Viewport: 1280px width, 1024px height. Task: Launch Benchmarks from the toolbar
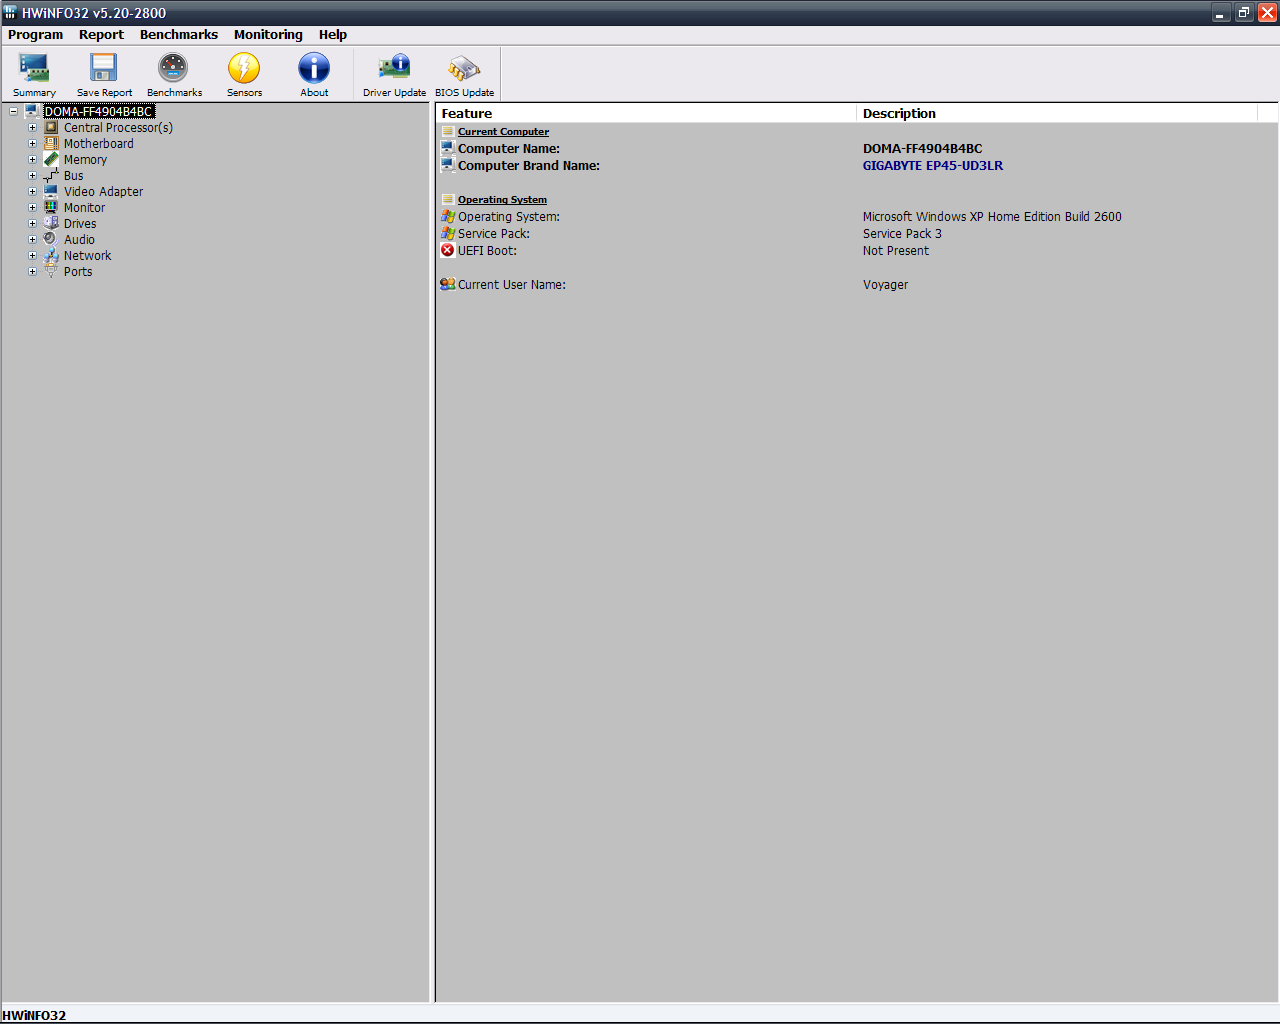174,74
